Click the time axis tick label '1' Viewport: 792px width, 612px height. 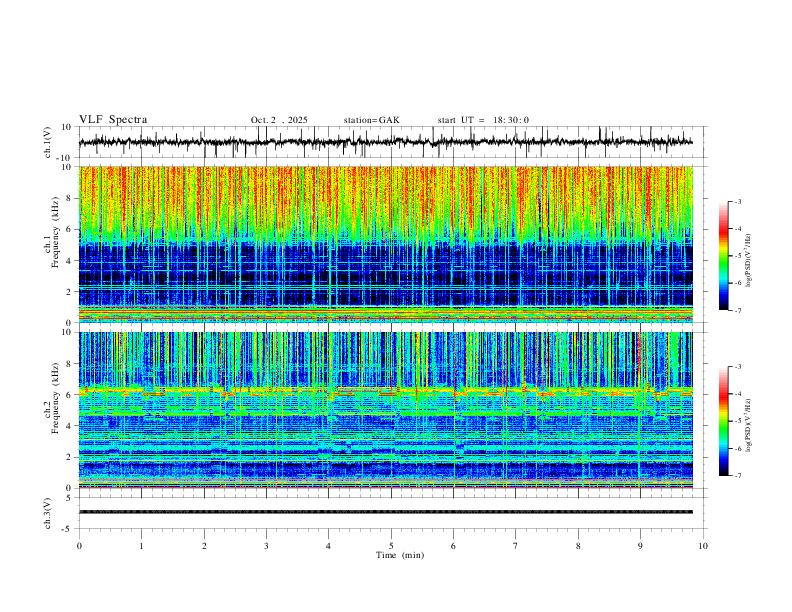pyautogui.click(x=141, y=546)
